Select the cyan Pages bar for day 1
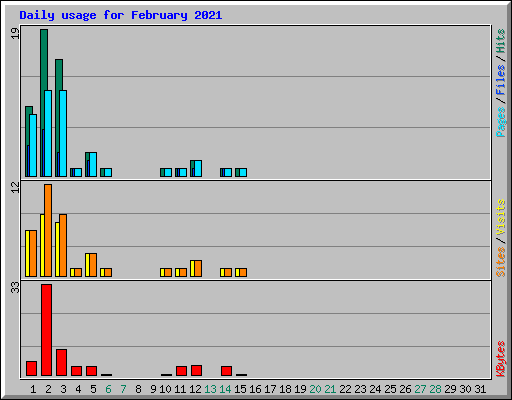This screenshot has width=512, height=400. (x=33, y=145)
